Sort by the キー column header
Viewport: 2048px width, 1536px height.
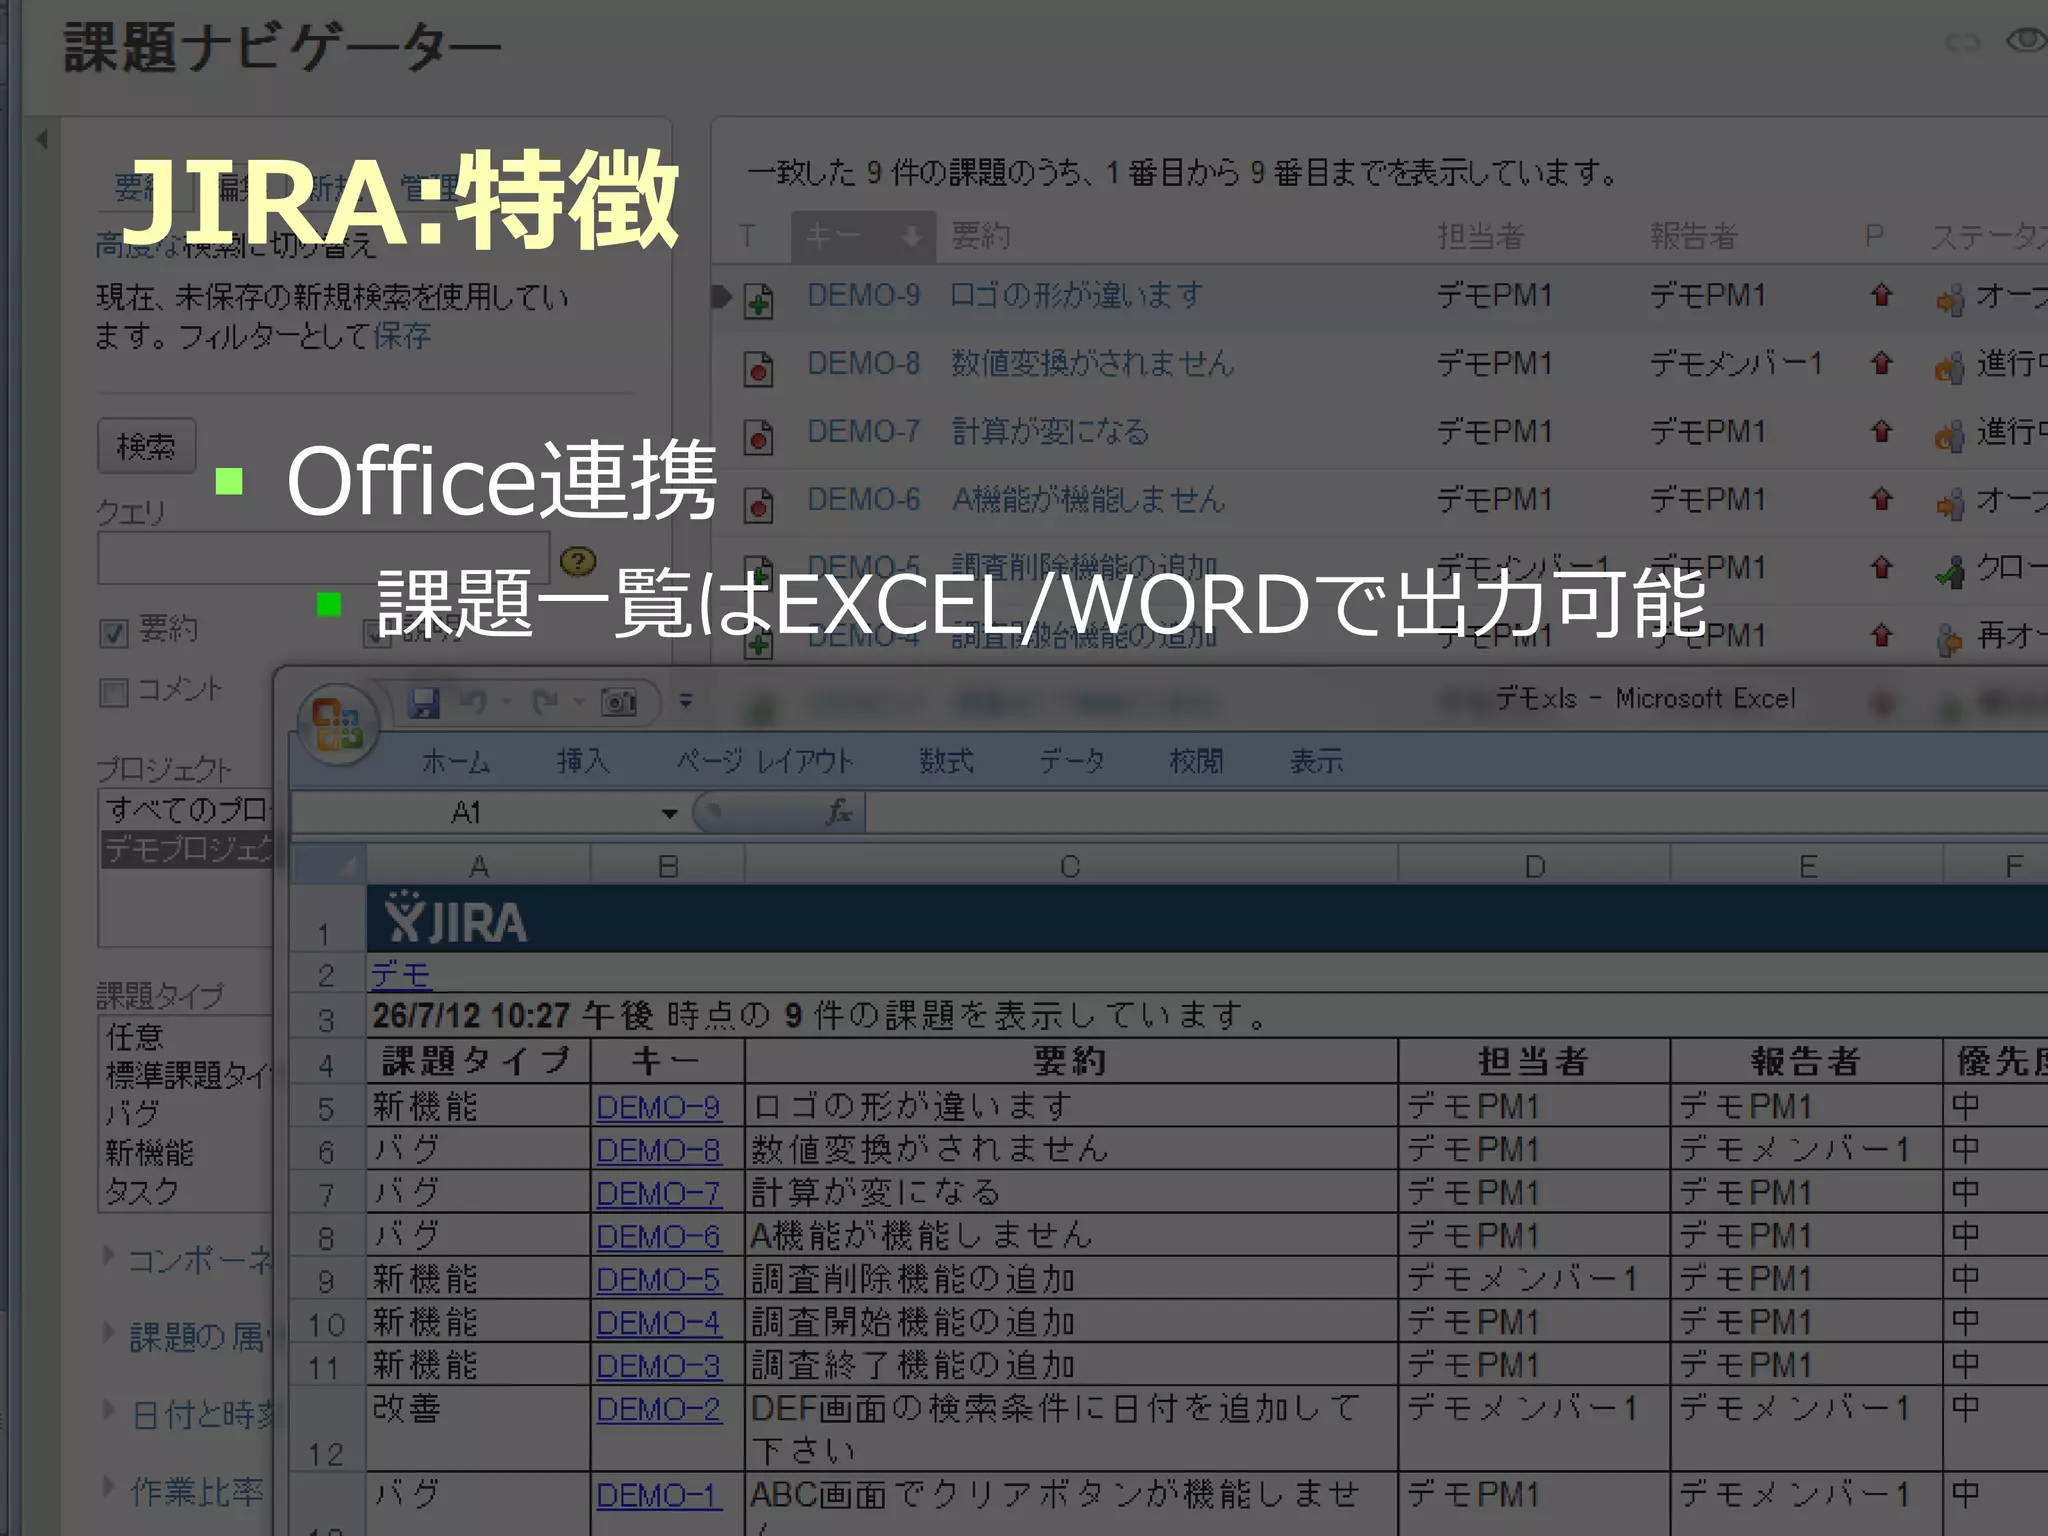click(863, 237)
